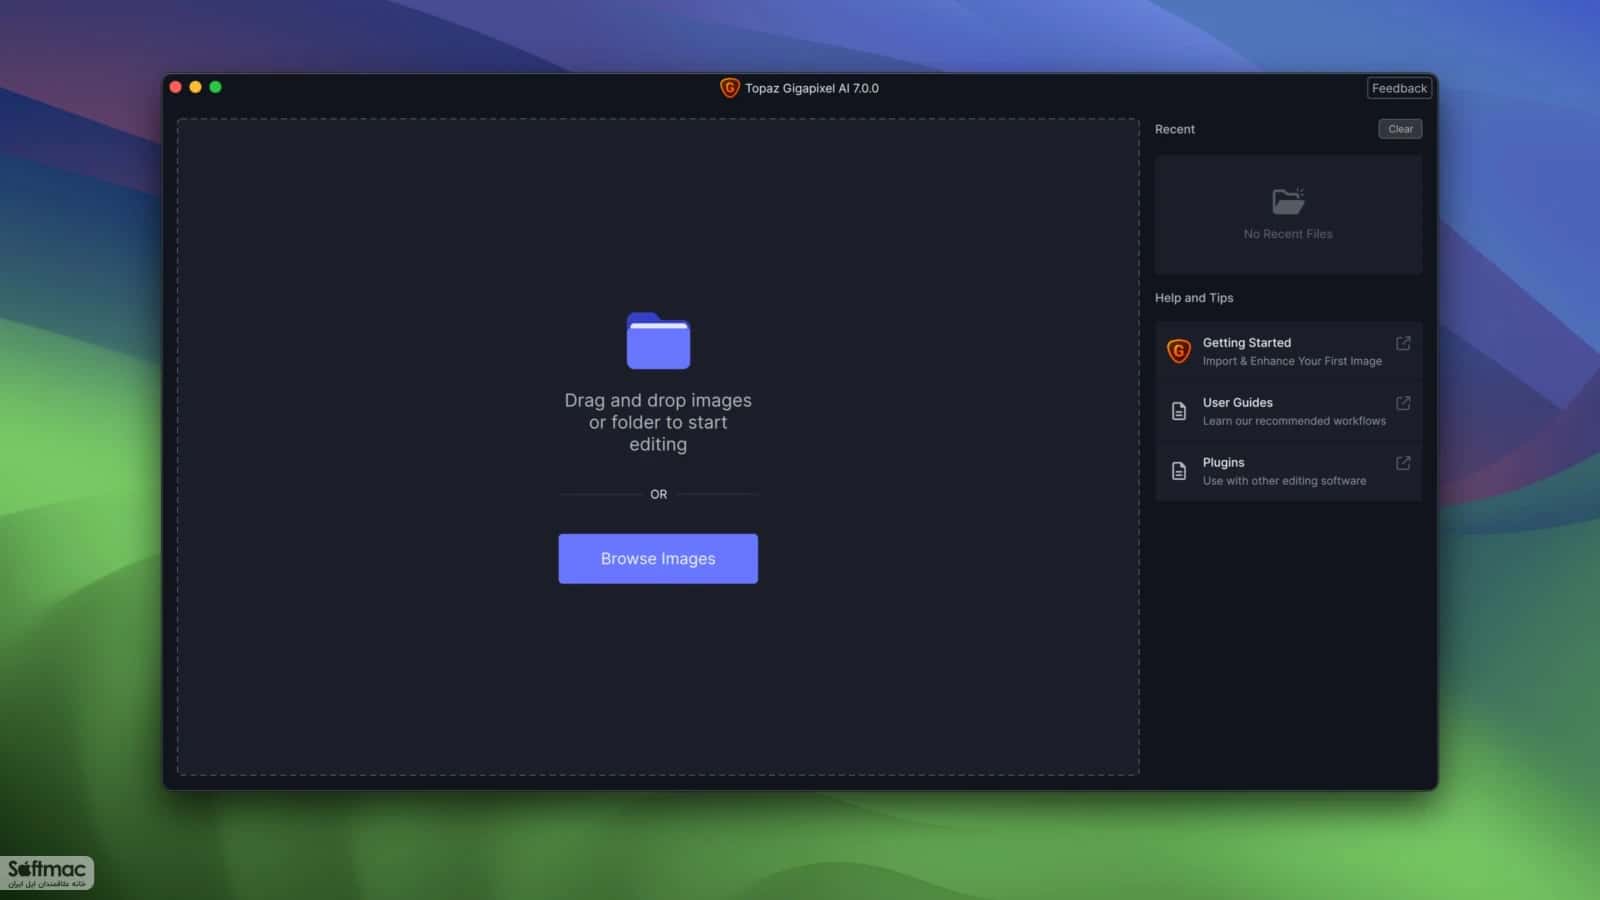Clear the Recent files list
The height and width of the screenshot is (900, 1600).
tap(1400, 129)
